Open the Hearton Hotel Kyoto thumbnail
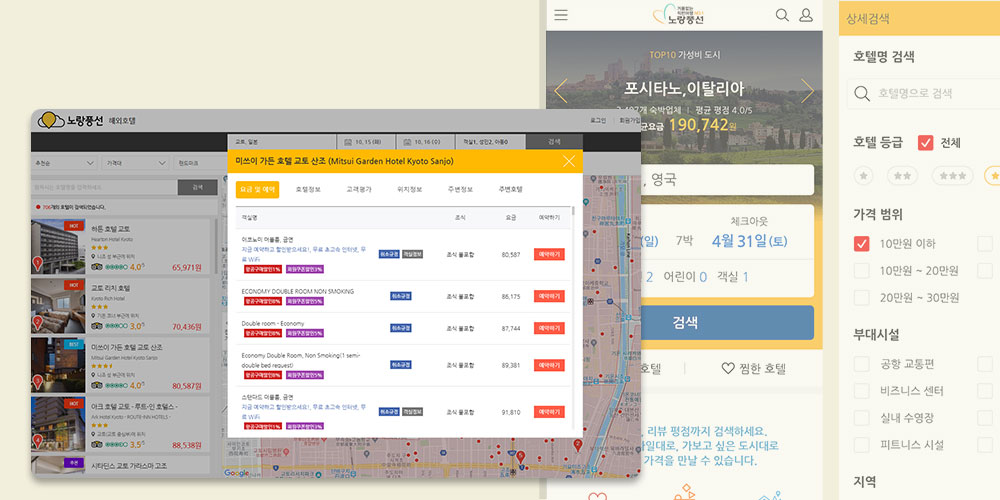The width and height of the screenshot is (1000, 500). coord(58,246)
